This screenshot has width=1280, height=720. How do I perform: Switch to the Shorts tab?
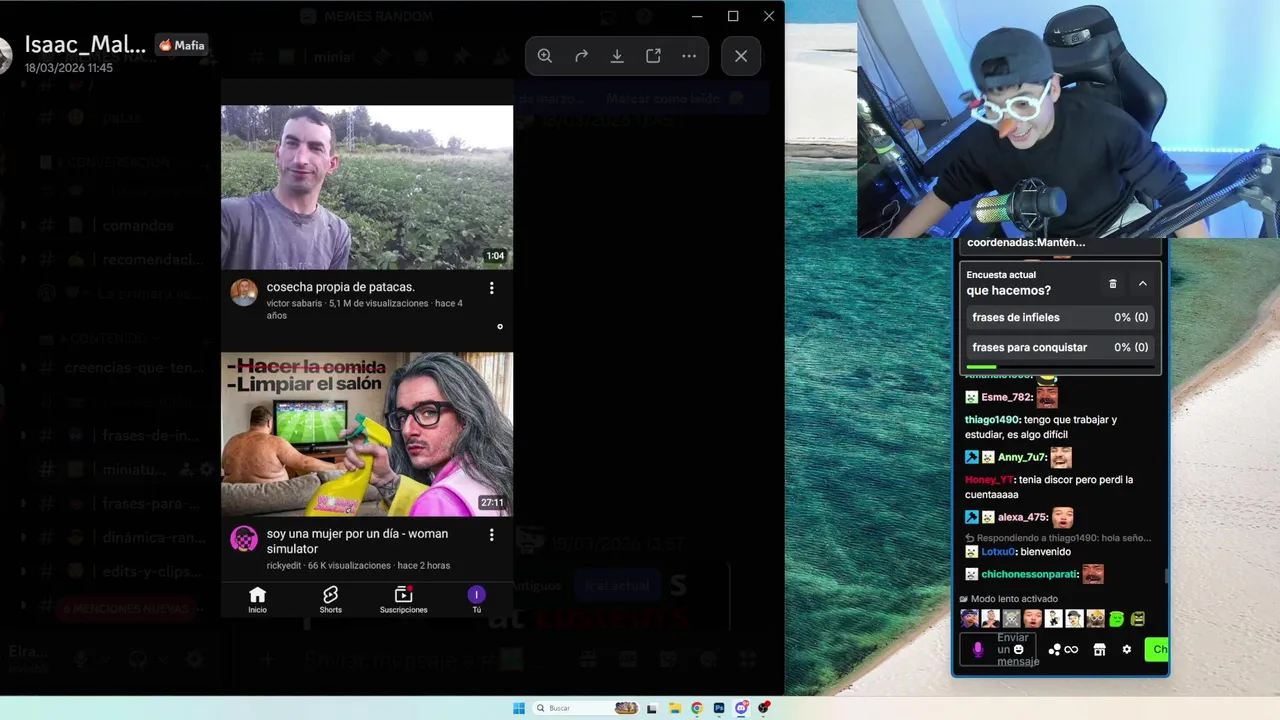pos(330,600)
